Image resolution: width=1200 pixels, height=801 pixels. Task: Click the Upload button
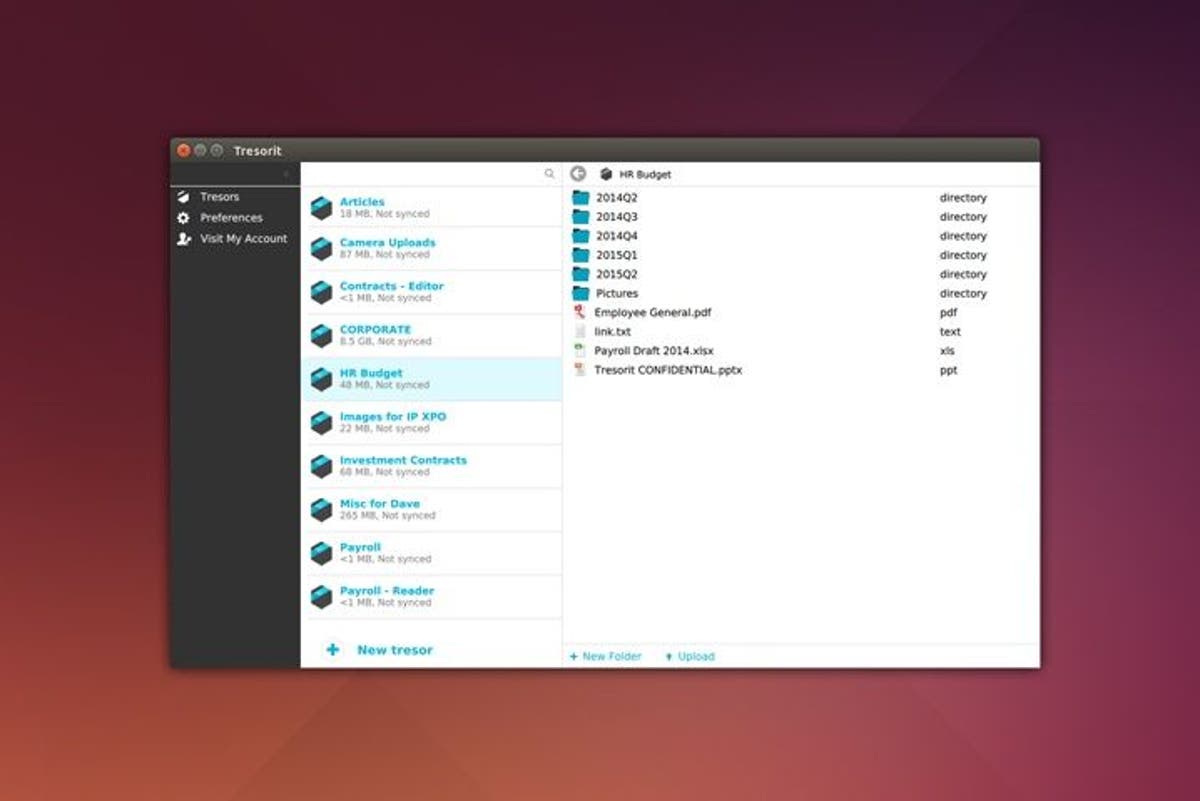[x=690, y=657]
